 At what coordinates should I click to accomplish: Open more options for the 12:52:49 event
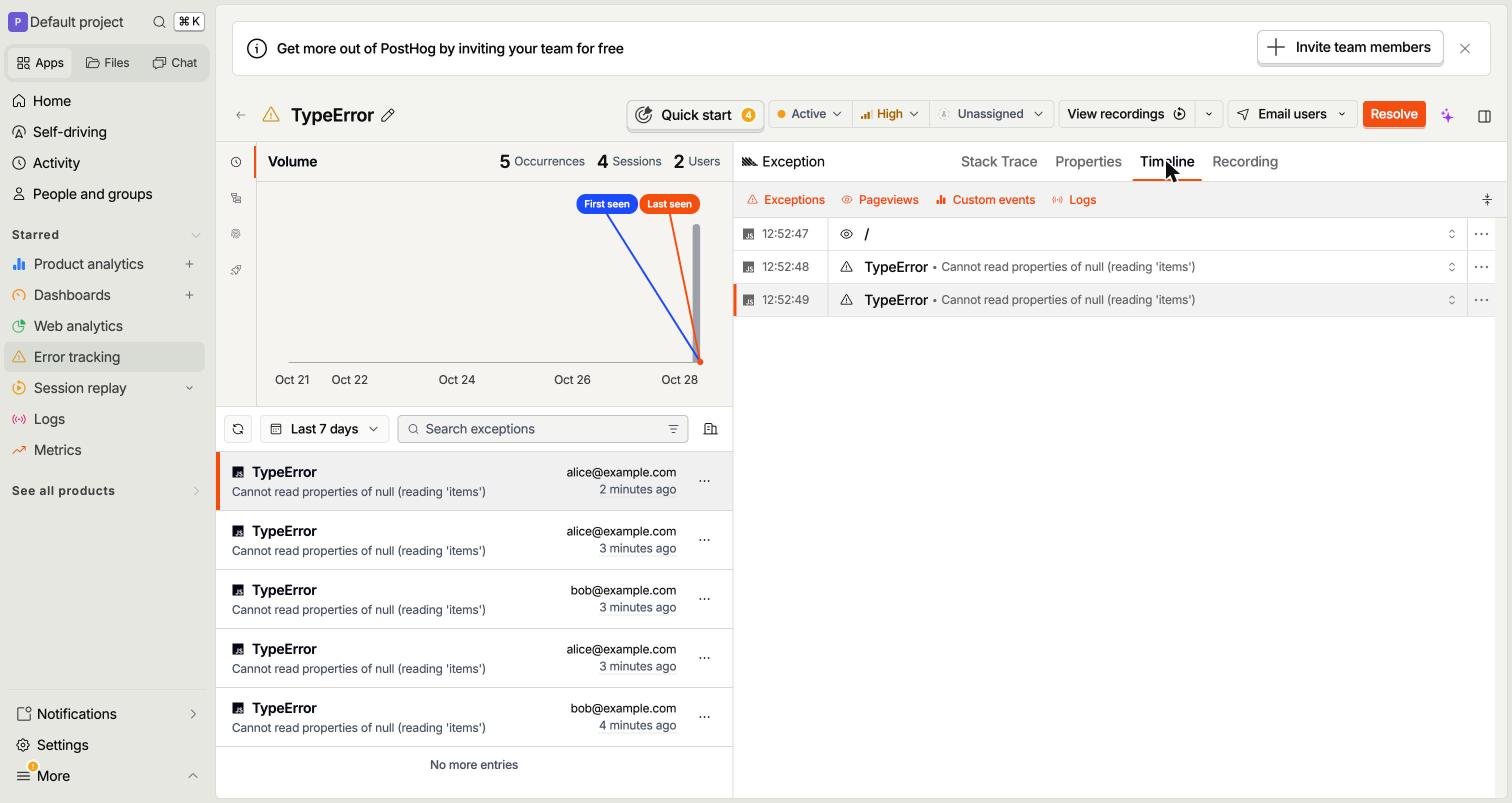1481,300
